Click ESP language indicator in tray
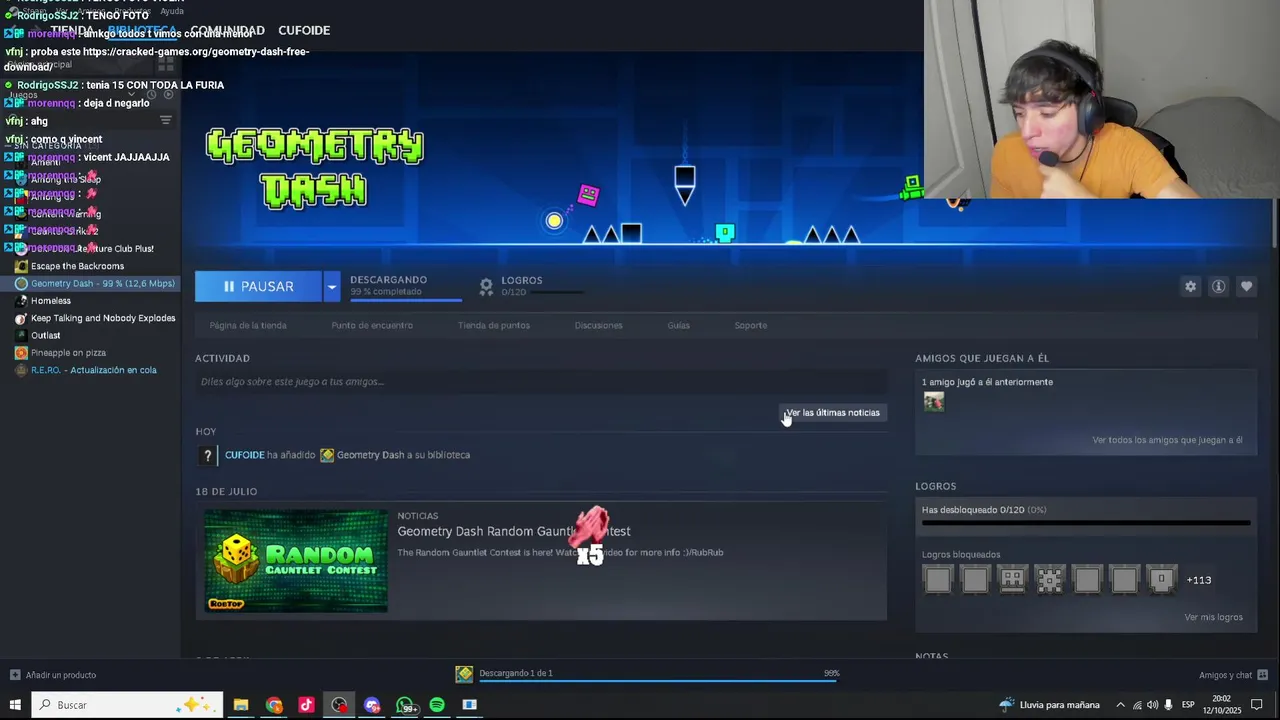Screen dimensions: 1280x720 pos(1188,705)
